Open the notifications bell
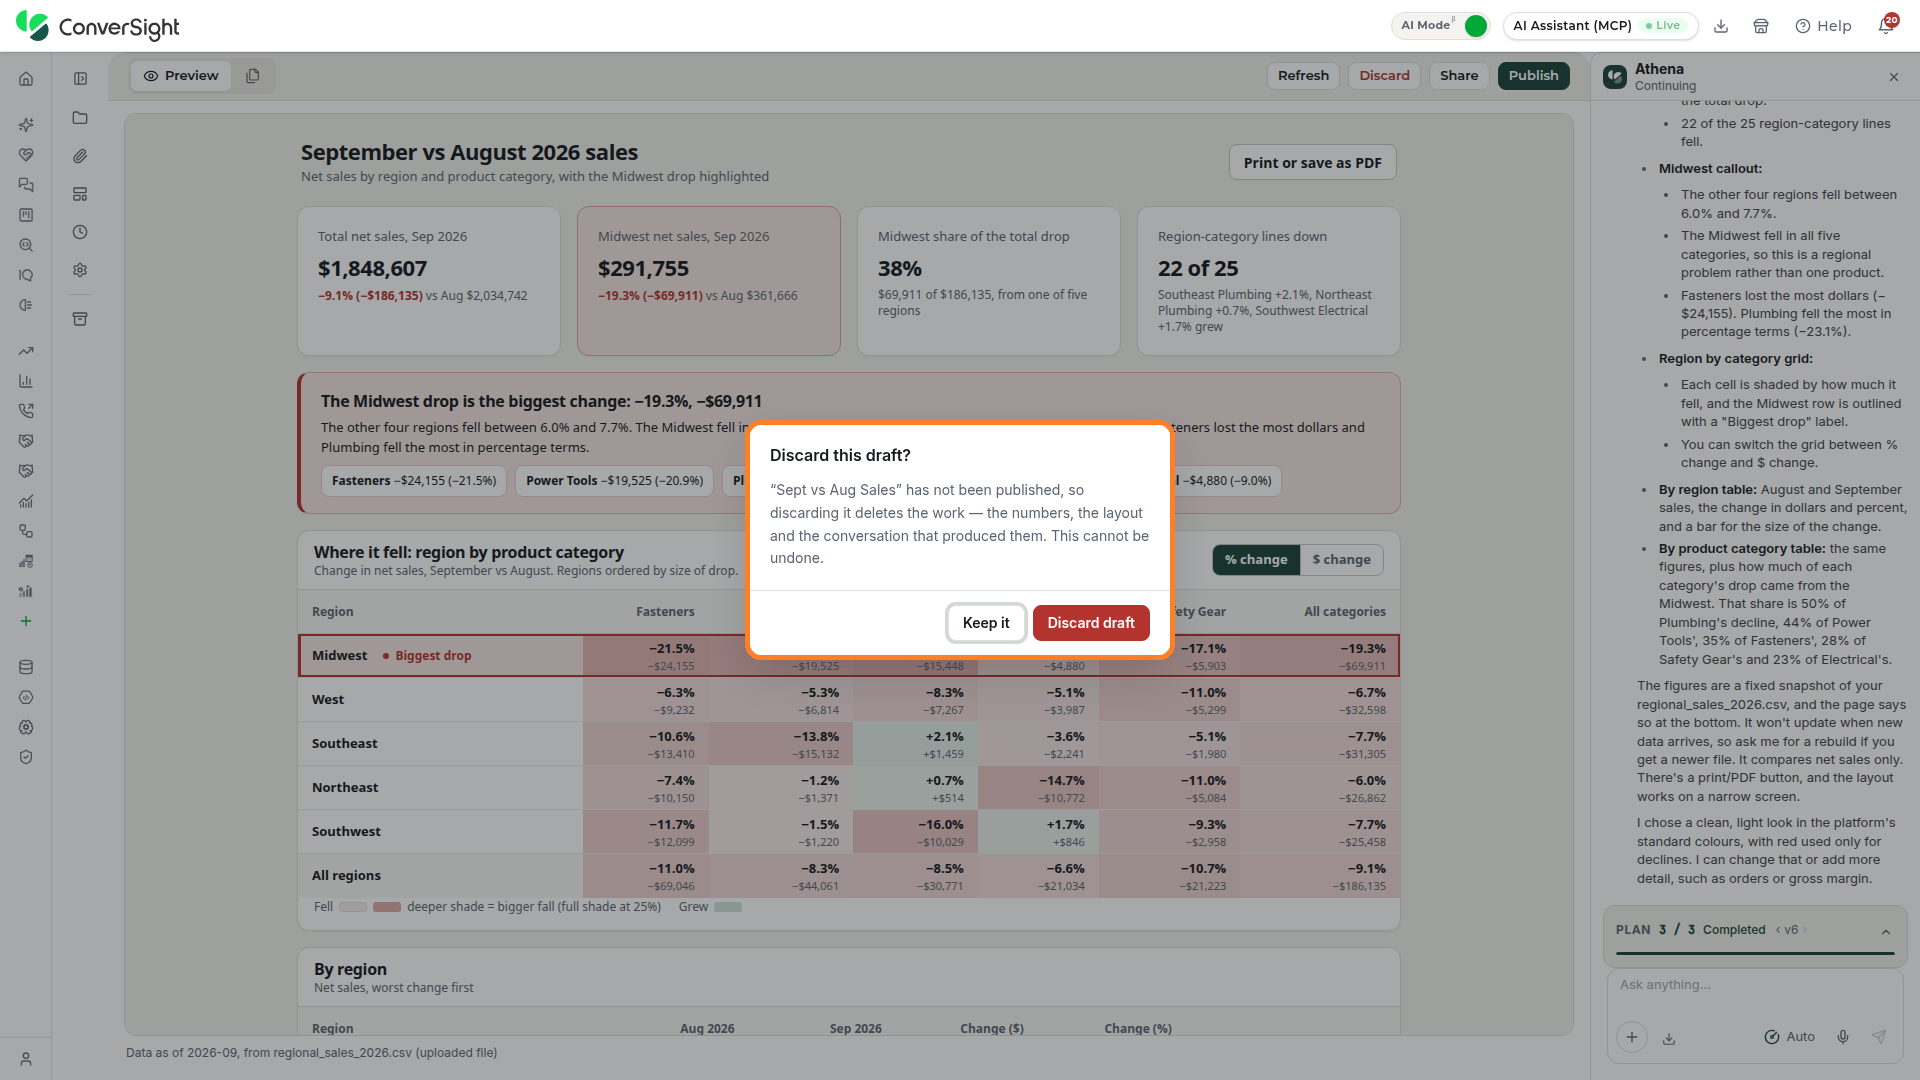The height and width of the screenshot is (1080, 1920). click(1886, 26)
